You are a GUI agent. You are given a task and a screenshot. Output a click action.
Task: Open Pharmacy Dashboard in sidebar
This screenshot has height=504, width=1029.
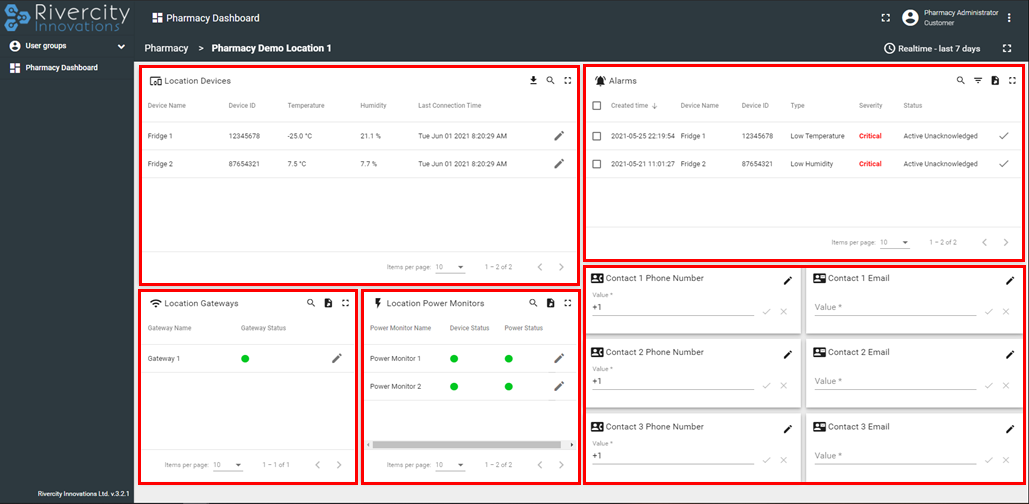pyautogui.click(x=61, y=68)
